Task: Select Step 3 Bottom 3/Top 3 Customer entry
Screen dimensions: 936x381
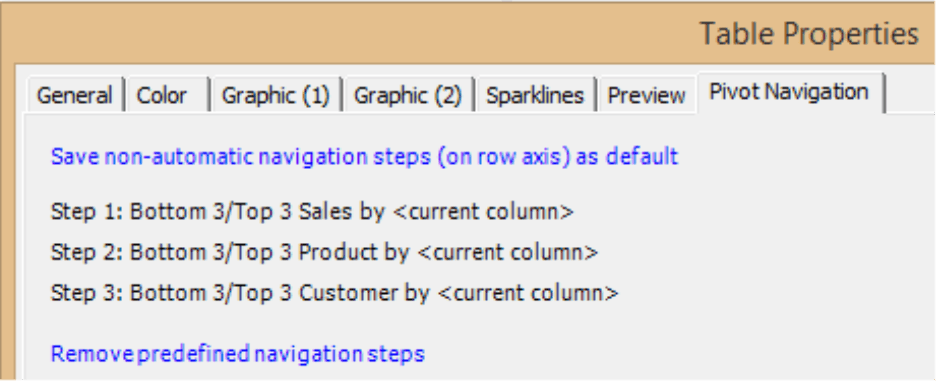Action: coord(334,293)
